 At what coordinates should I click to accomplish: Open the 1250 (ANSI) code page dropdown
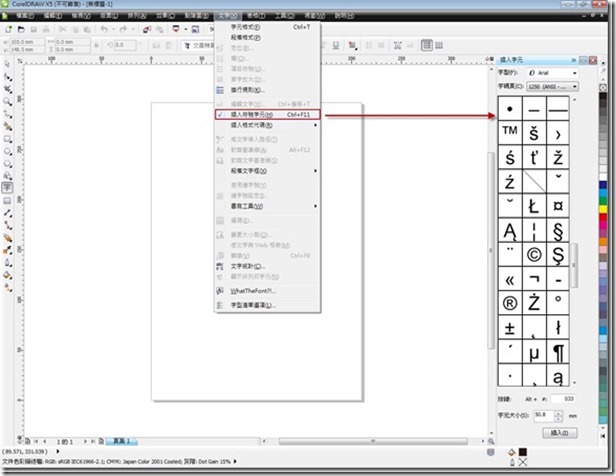coord(553,86)
